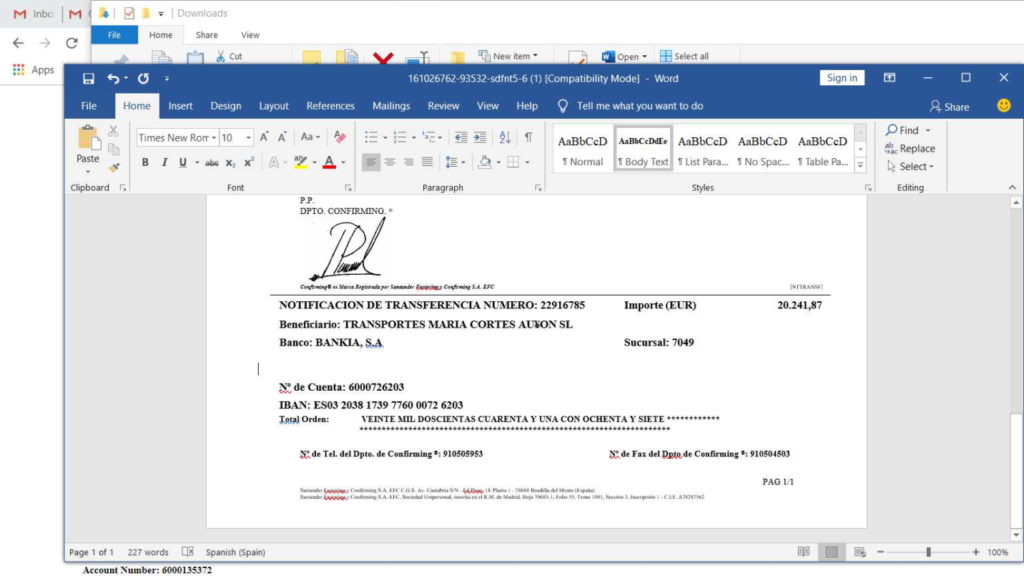Sort the selected text alphabetically
Image resolution: width=1024 pixels, height=576 pixels.
click(505, 137)
